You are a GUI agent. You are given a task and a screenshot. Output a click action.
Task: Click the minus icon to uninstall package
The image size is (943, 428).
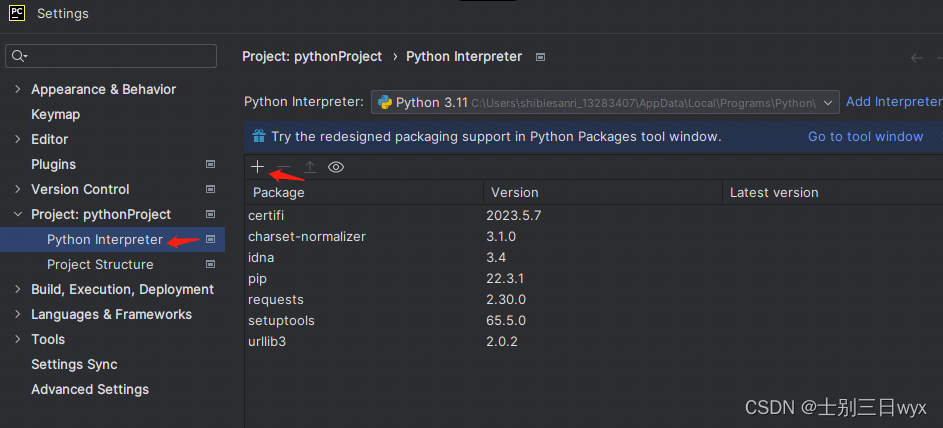pos(283,167)
